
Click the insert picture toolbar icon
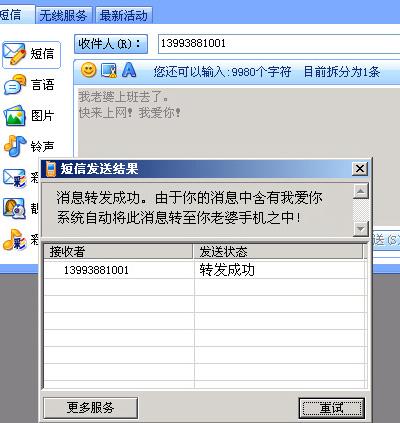109,70
